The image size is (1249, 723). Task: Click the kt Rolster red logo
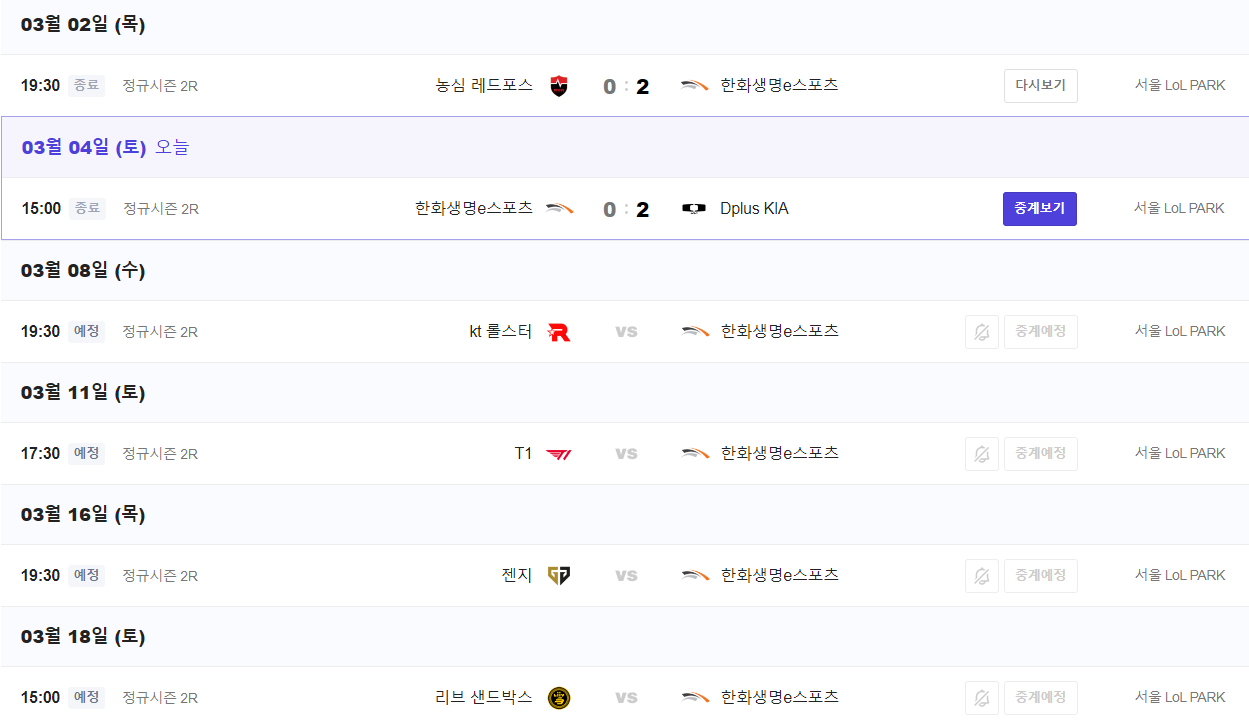click(559, 332)
